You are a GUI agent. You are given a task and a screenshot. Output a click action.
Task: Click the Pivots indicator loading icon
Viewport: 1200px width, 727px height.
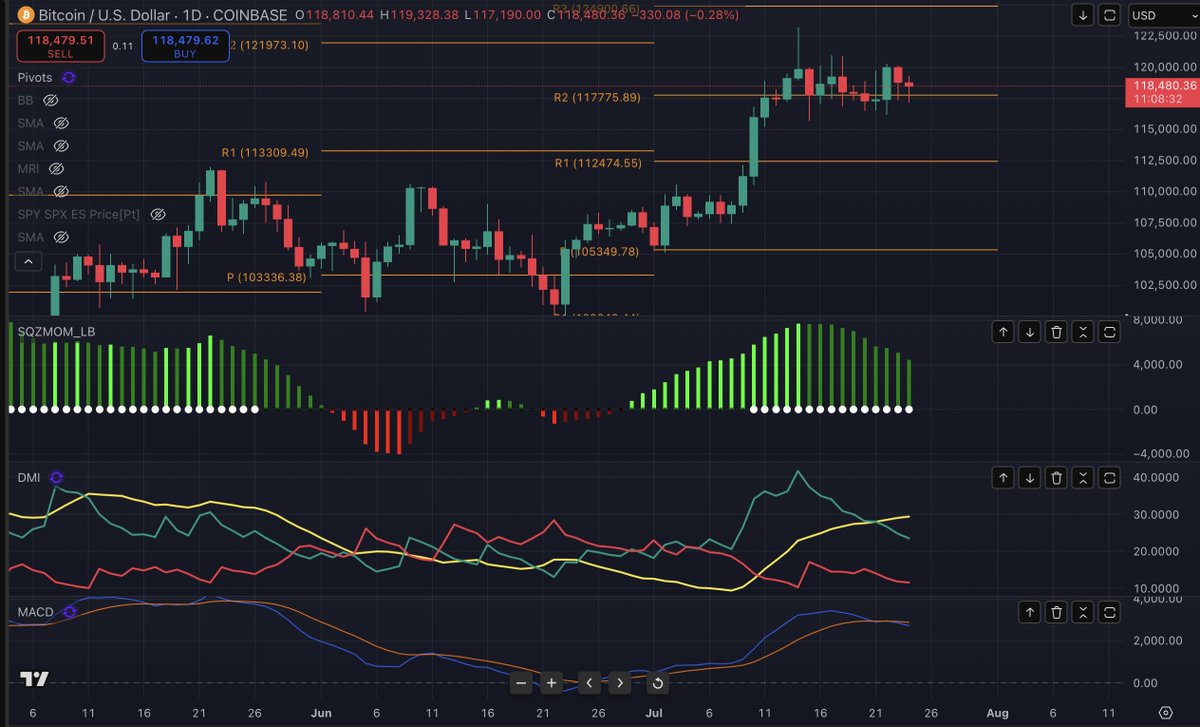pos(68,77)
